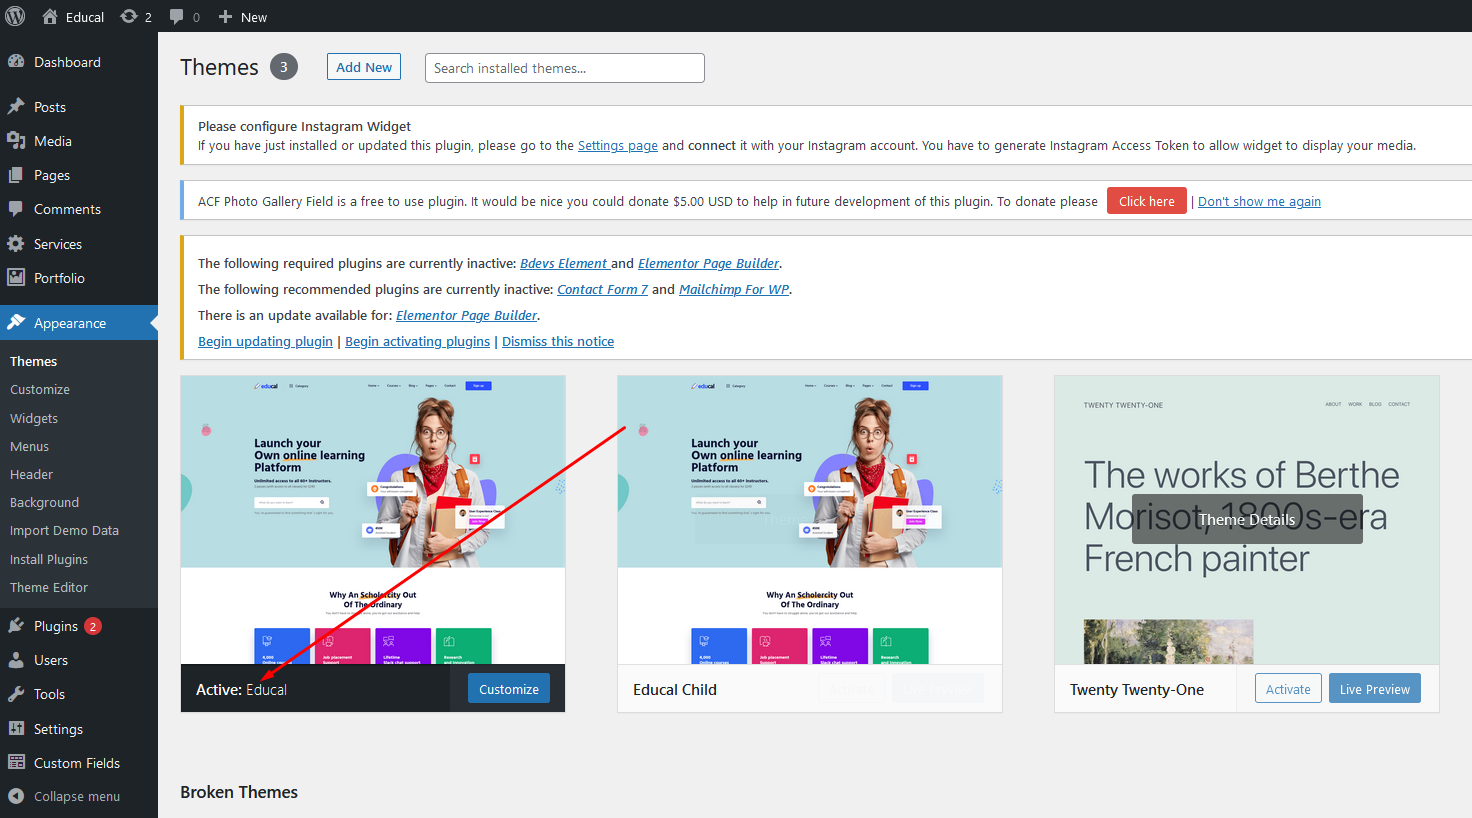Click the Appearance paintbrush icon

pos(16,322)
